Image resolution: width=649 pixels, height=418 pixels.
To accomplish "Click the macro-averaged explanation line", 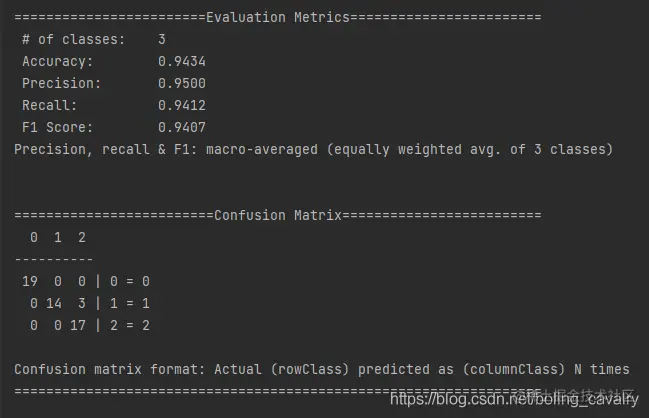I will pyautogui.click(x=313, y=149).
